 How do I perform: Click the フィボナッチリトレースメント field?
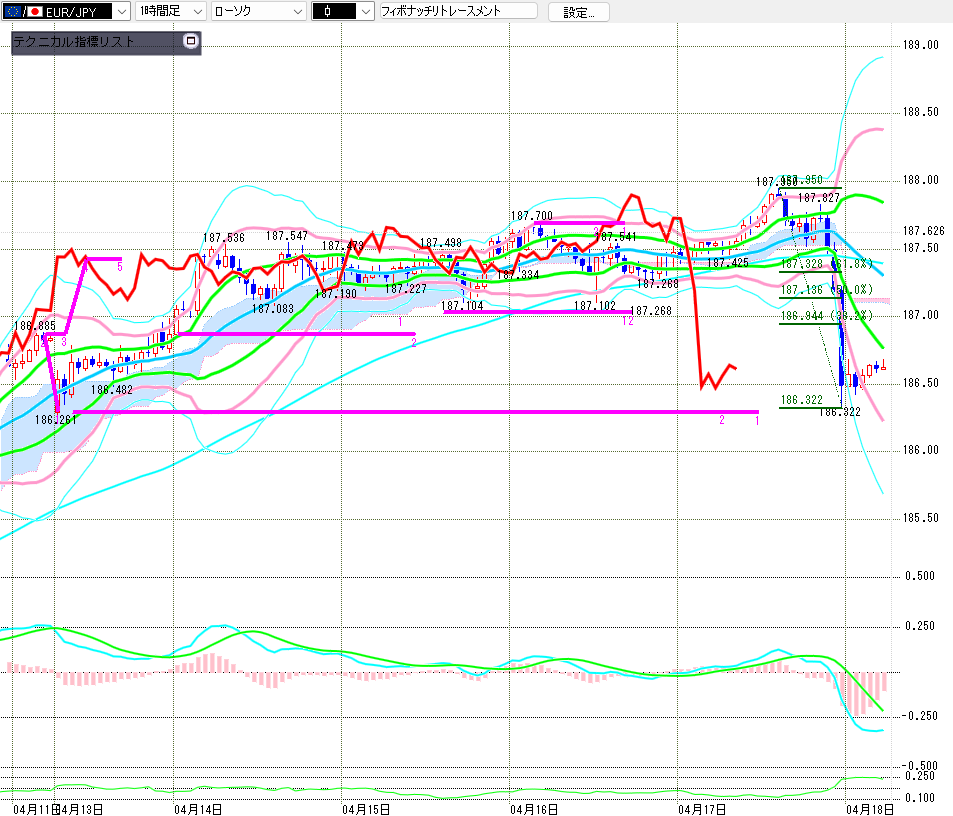coord(456,12)
